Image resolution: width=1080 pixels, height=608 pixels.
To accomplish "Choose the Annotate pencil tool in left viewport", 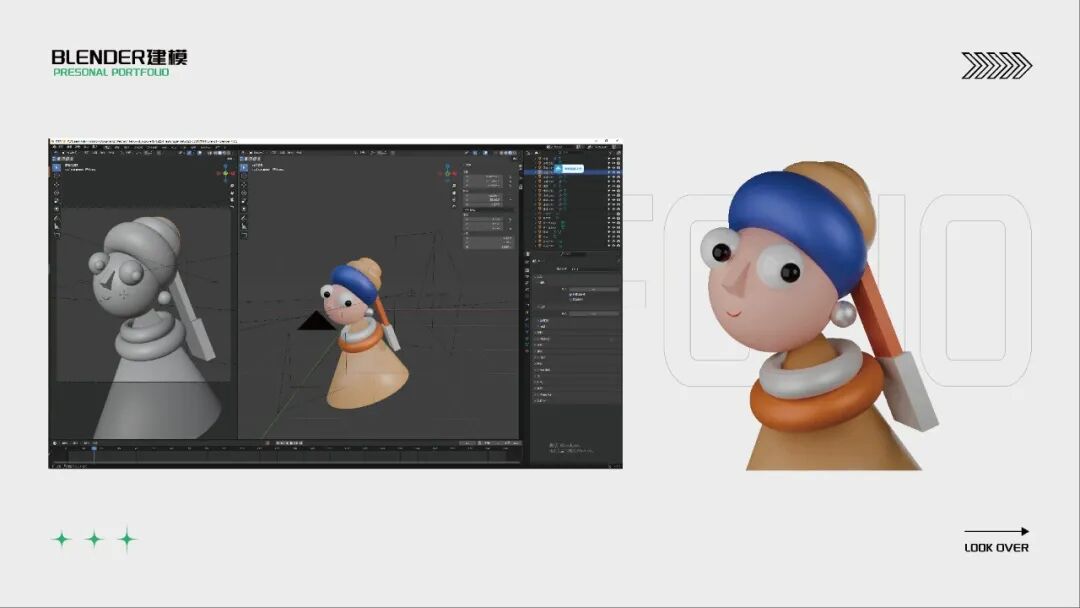I will 56,219.
